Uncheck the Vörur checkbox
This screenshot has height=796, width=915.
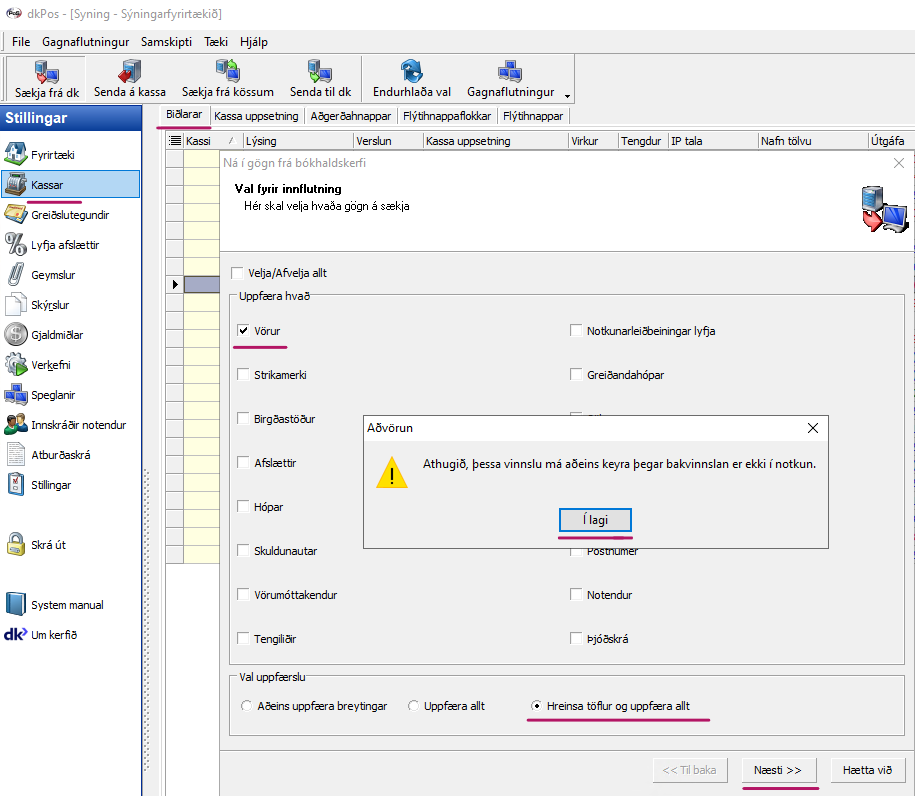(243, 331)
